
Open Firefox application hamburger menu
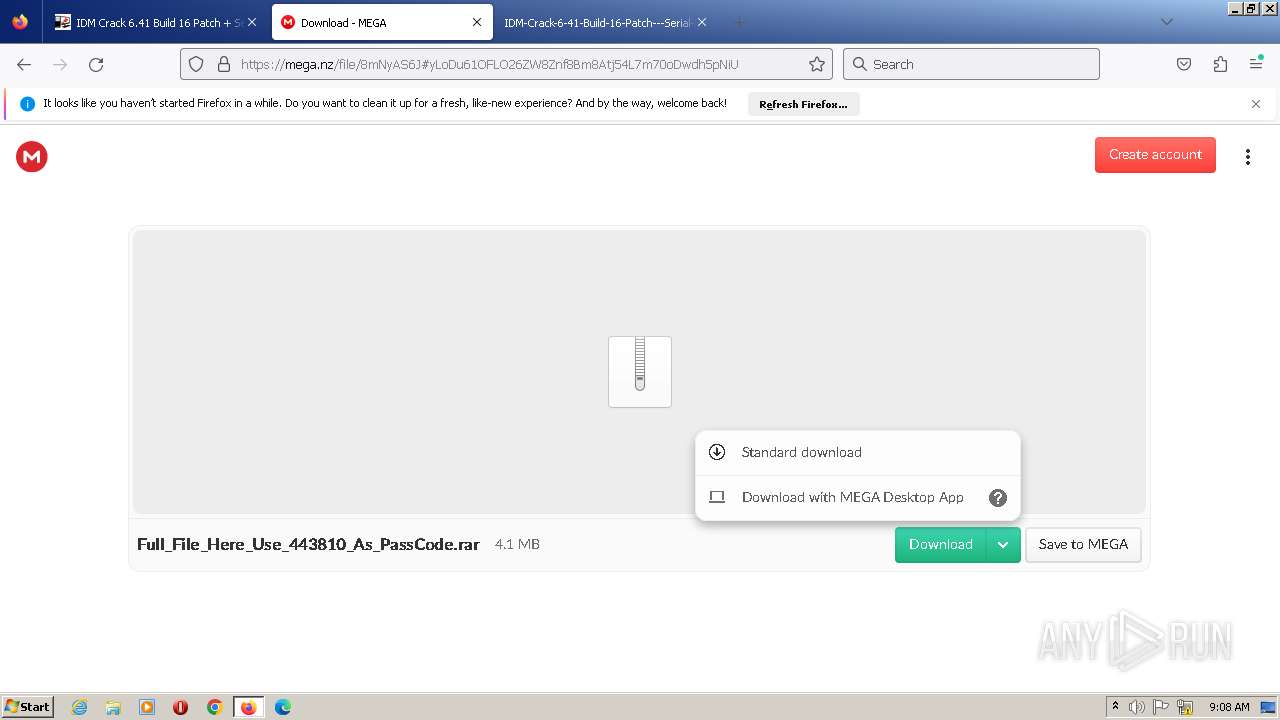coord(1256,64)
